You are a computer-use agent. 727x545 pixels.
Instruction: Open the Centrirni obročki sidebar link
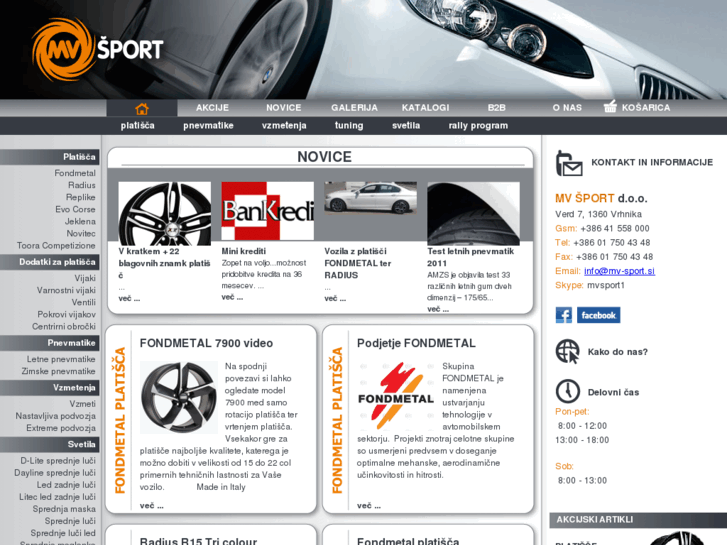click(x=64, y=327)
